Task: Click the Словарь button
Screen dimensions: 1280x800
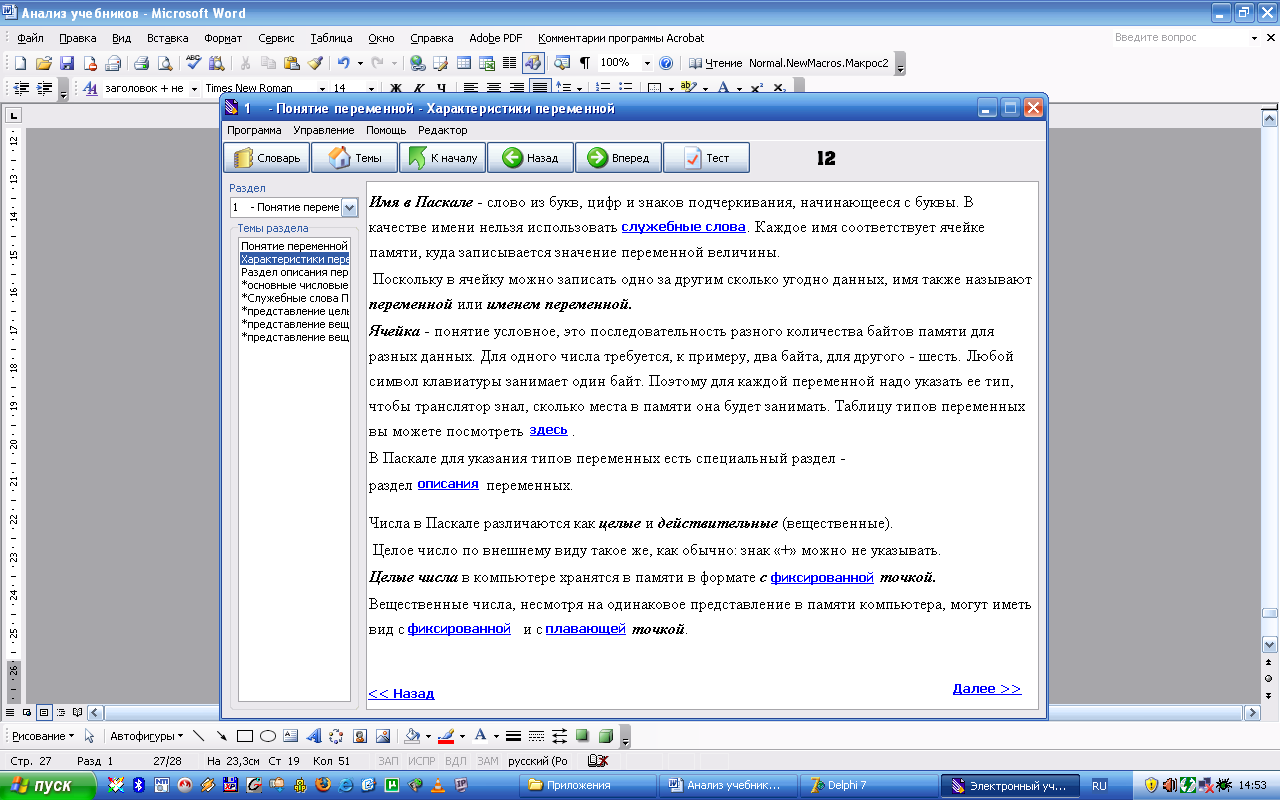Action: (x=266, y=158)
